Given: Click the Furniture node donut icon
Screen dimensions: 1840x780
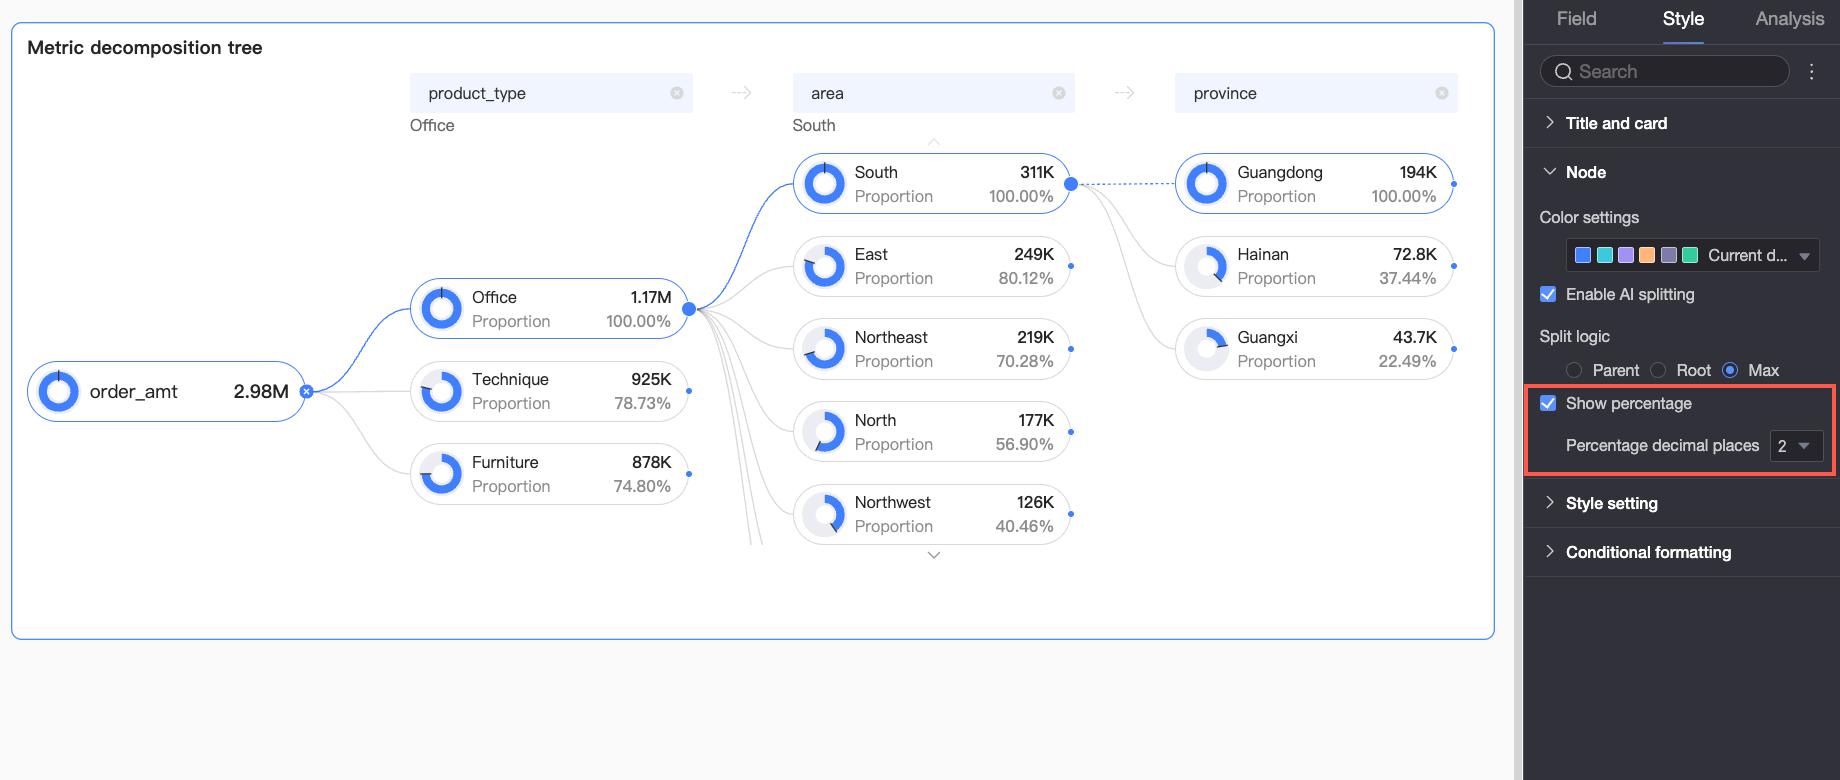Looking at the screenshot, I should [441, 474].
